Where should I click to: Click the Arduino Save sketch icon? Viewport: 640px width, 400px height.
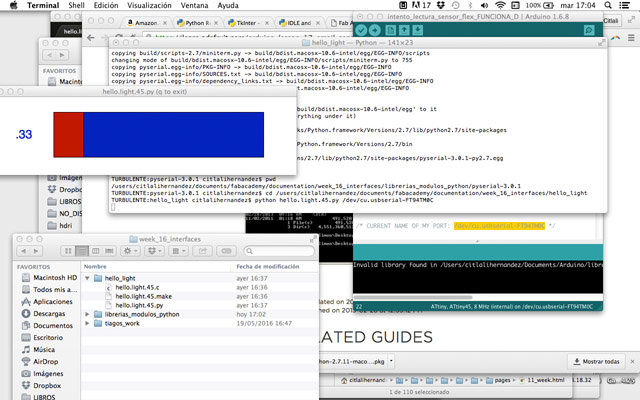point(418,30)
